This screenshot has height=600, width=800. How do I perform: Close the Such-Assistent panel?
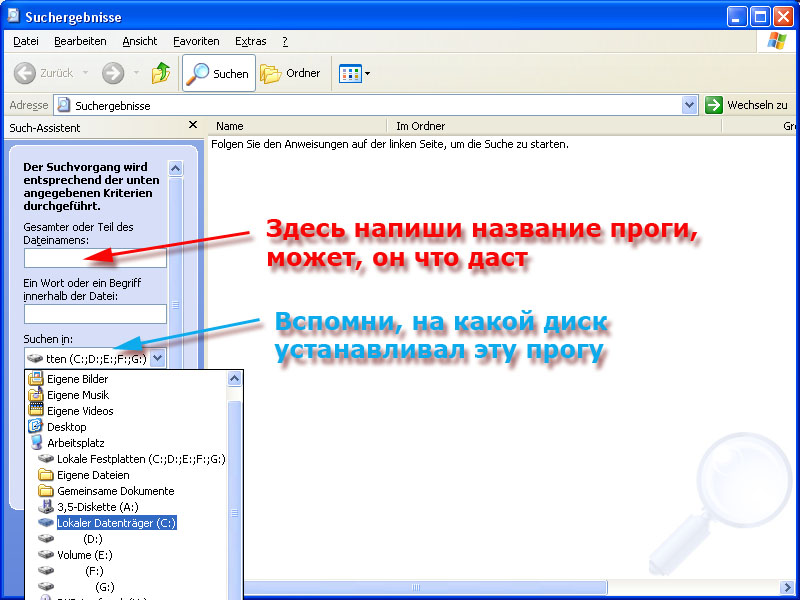193,126
